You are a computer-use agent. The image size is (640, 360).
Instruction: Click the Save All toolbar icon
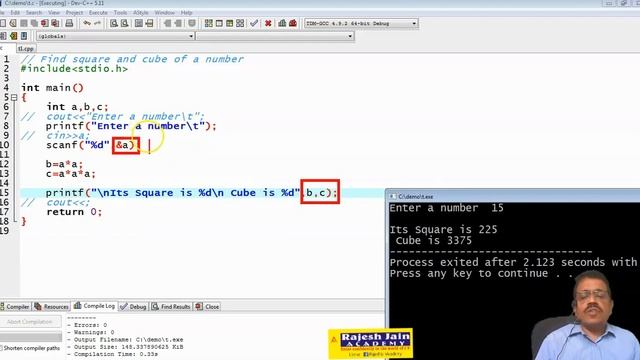(34, 23)
